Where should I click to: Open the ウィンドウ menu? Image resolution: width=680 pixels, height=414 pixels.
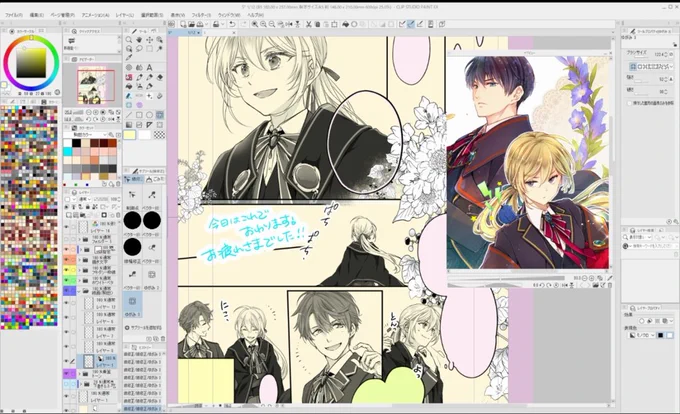pyautogui.click(x=228, y=15)
